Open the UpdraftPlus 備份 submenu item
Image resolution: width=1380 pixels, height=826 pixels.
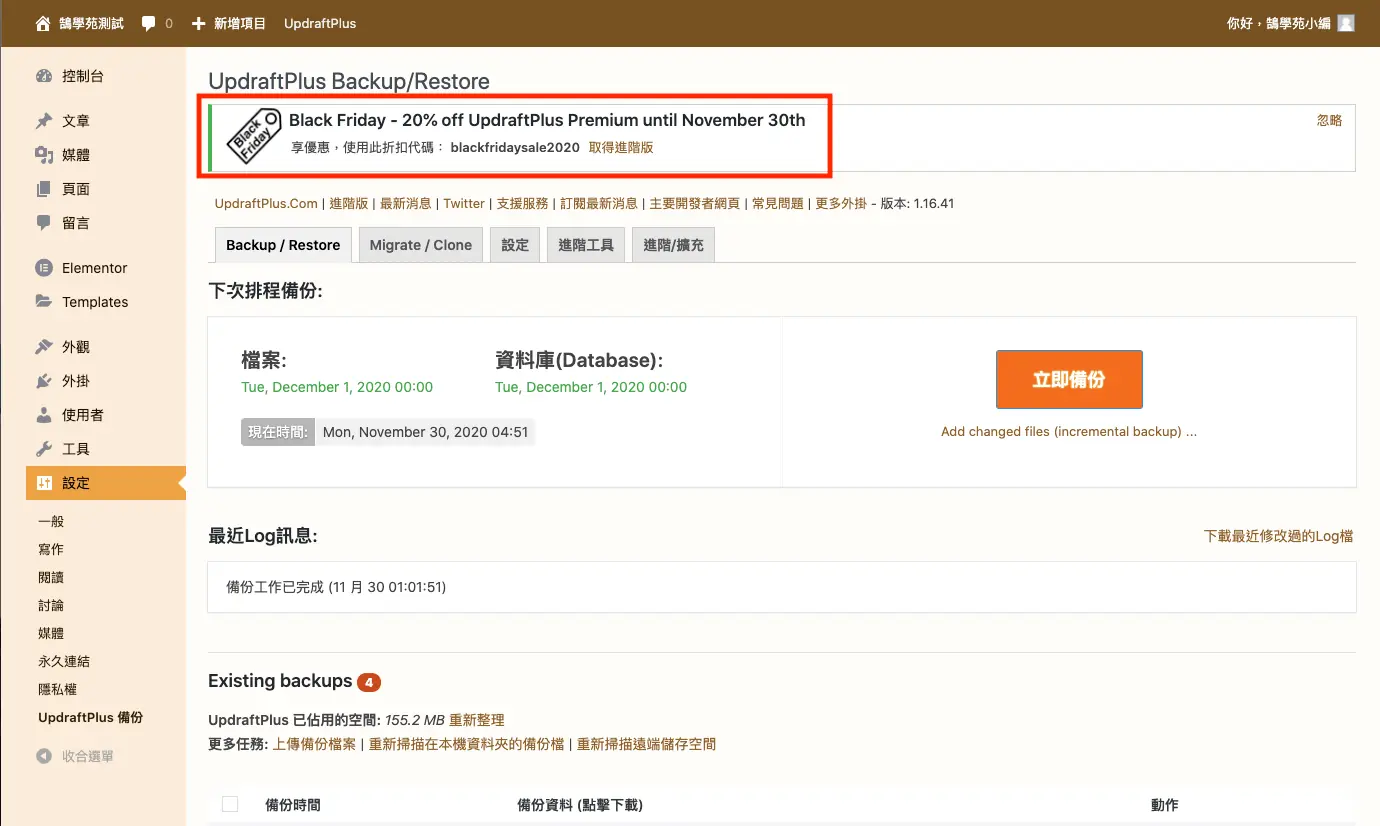91,717
